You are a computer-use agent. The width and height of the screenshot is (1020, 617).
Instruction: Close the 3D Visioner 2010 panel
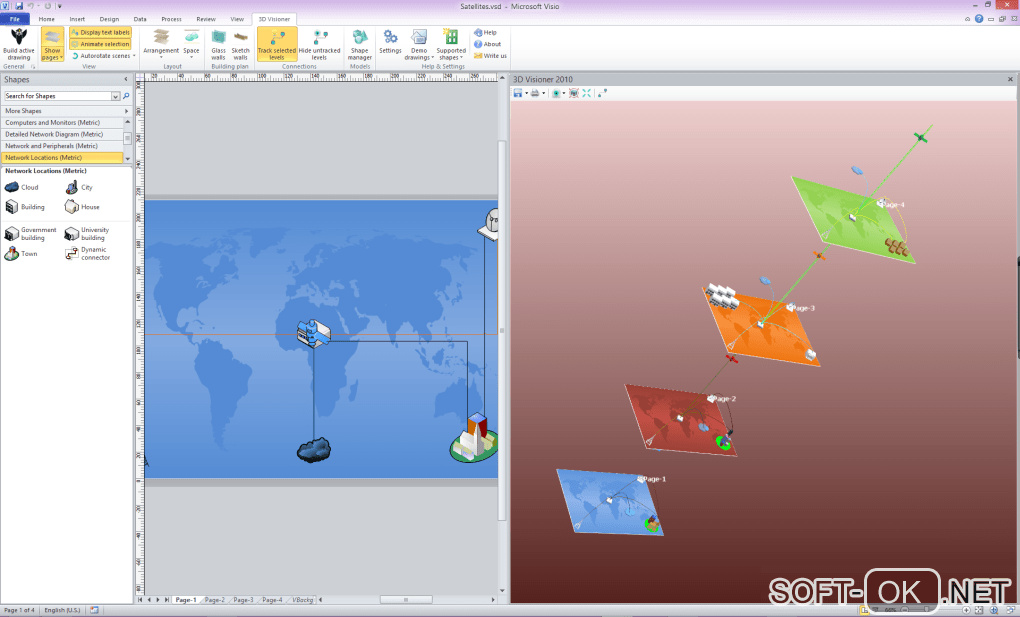point(1010,79)
